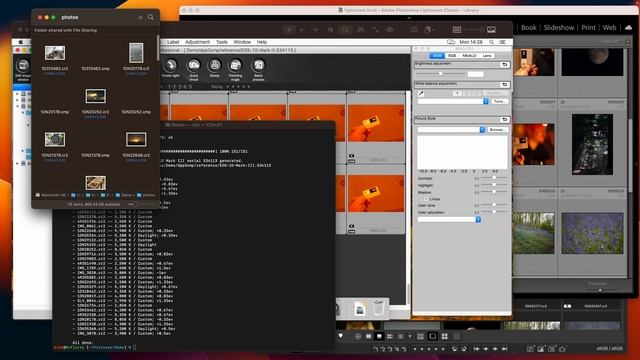
Task: Open the dropdown below Color saturation
Action: pos(449,220)
